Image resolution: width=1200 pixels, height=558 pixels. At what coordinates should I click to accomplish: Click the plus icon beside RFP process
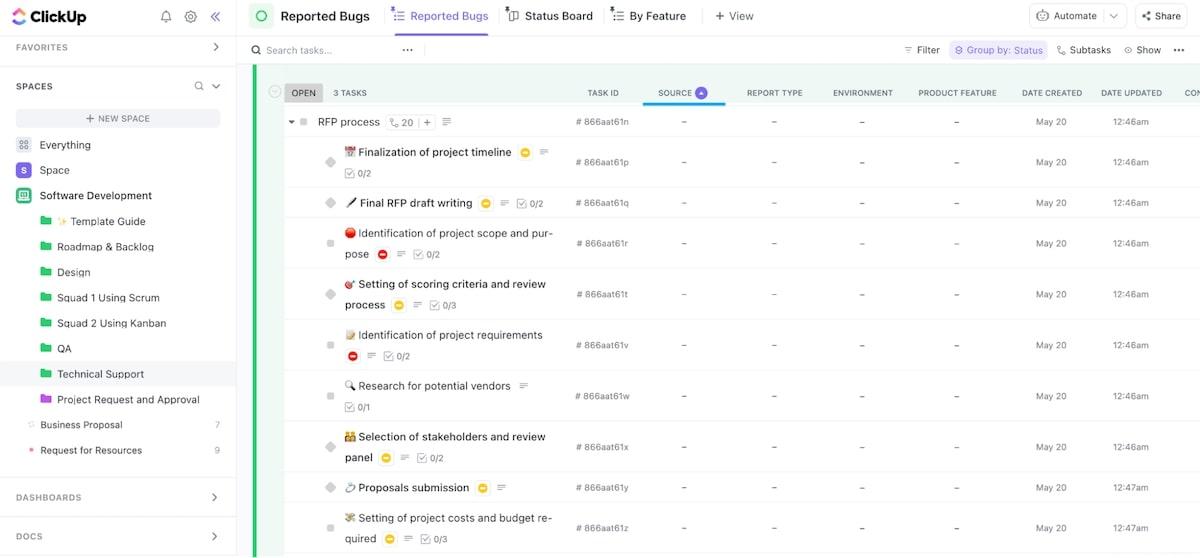click(x=427, y=122)
